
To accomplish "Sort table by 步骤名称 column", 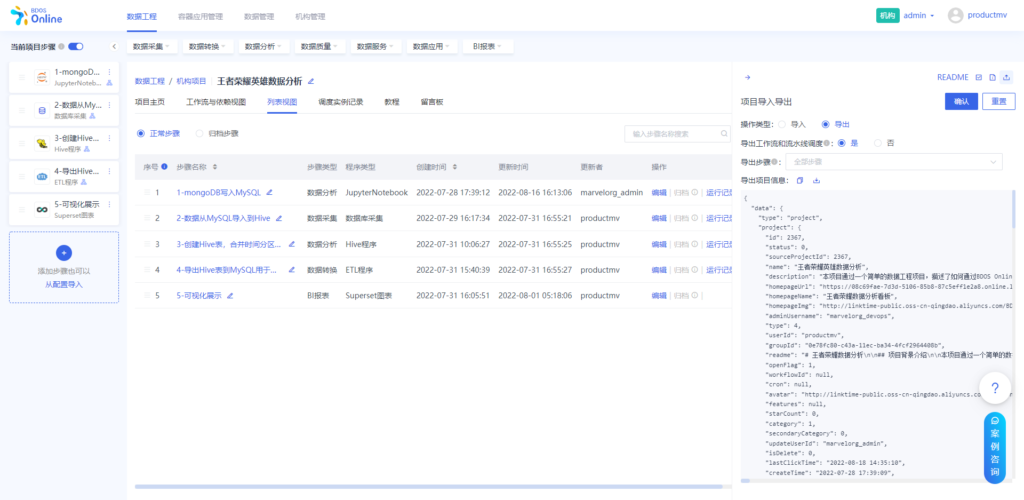I will [214, 167].
